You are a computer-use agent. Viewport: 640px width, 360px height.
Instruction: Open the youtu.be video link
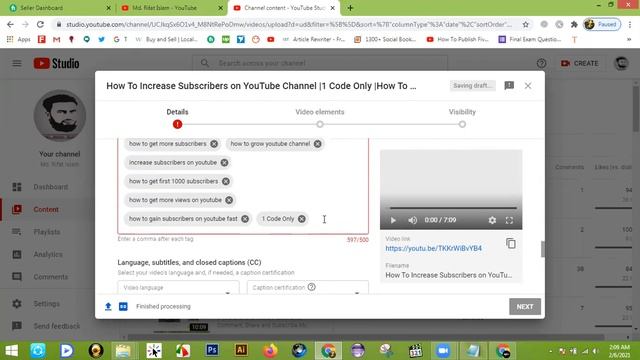[433, 248]
